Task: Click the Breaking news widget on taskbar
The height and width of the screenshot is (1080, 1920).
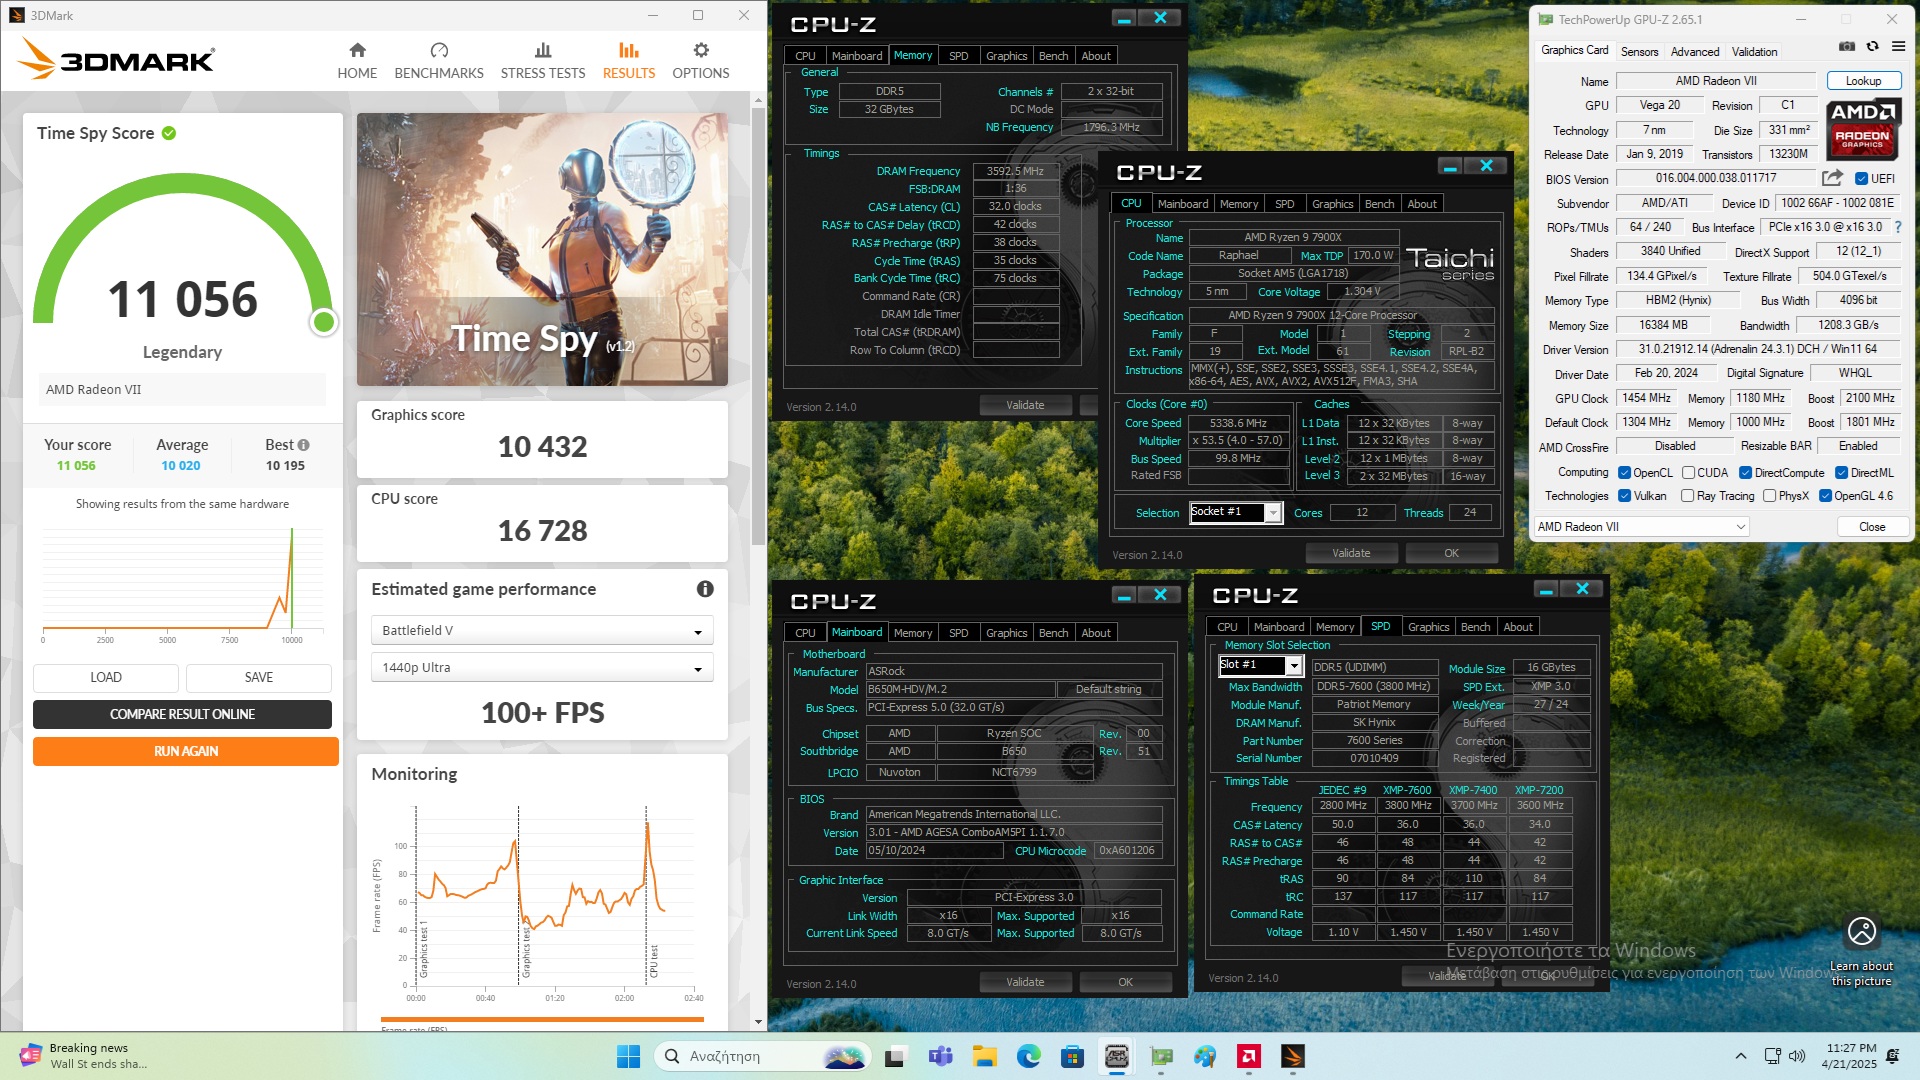Action: [85, 1056]
